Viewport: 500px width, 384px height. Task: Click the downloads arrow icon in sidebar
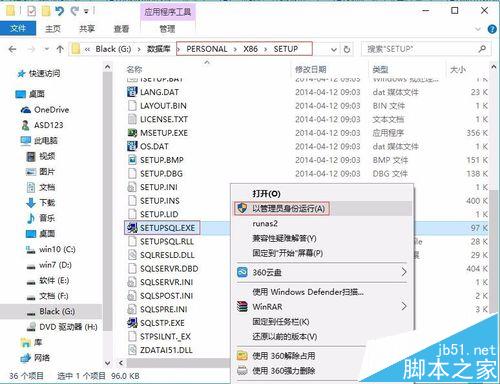[31, 203]
